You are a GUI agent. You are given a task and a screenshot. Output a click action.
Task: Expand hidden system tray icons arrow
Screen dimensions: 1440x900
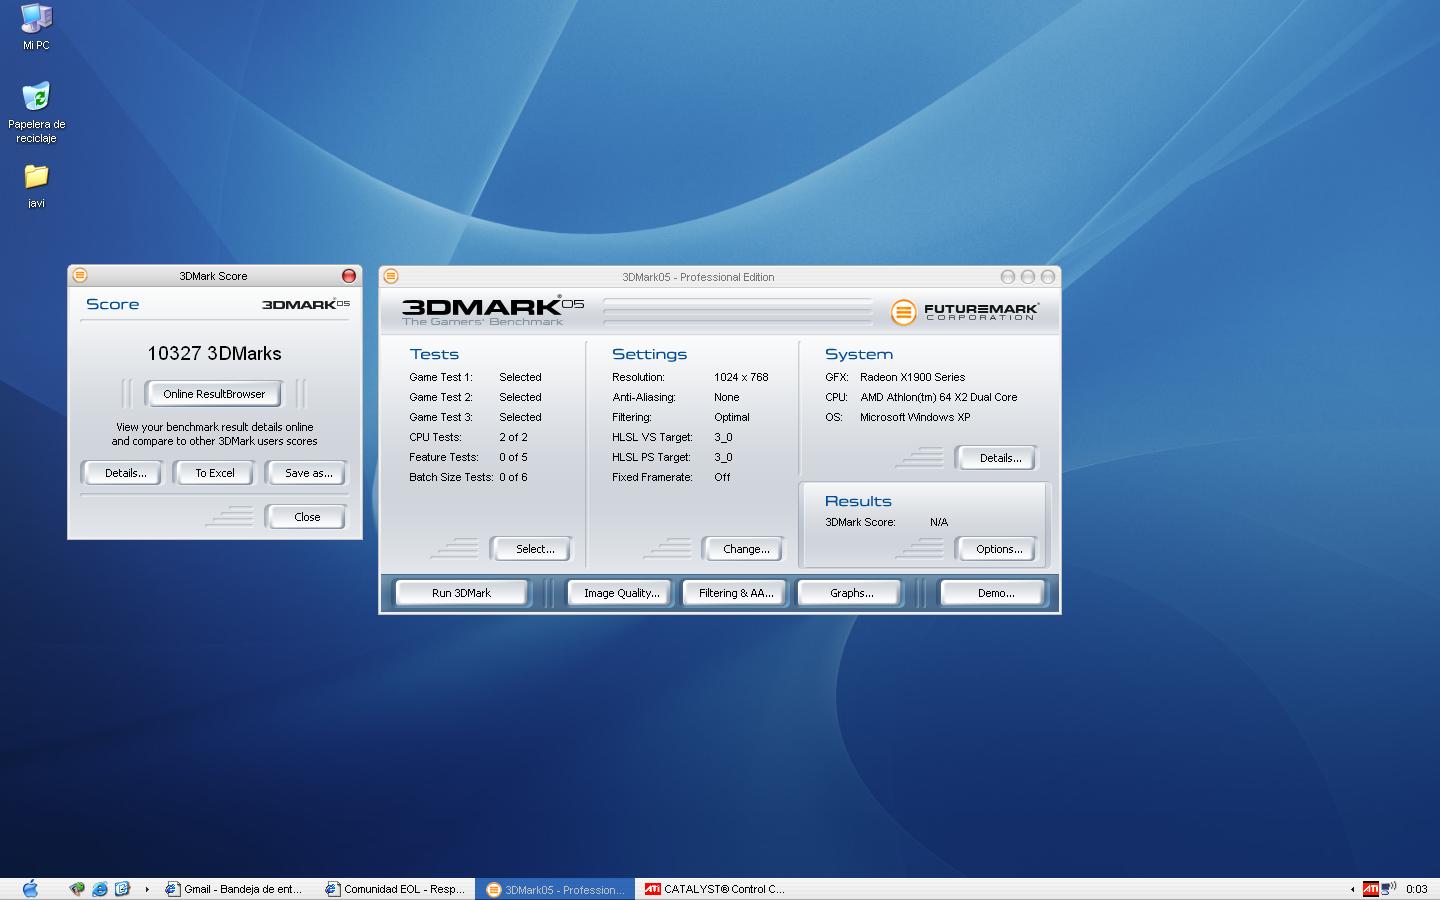click(1352, 888)
